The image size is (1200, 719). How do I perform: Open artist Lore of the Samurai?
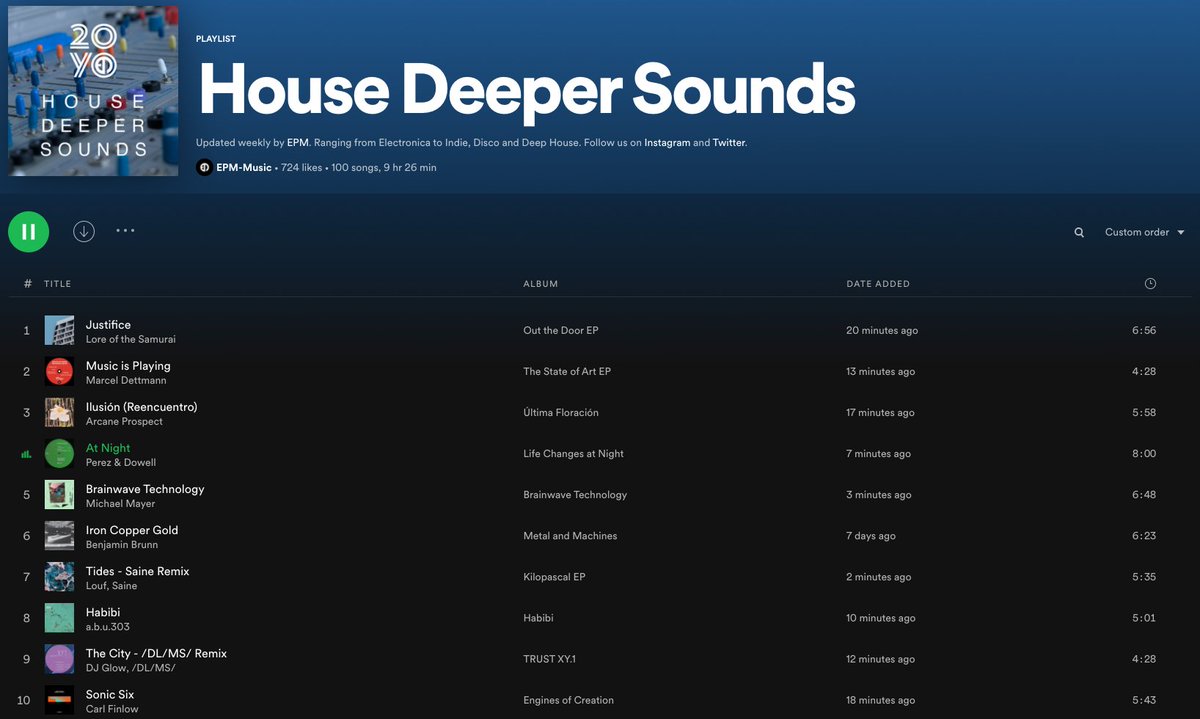(131, 340)
